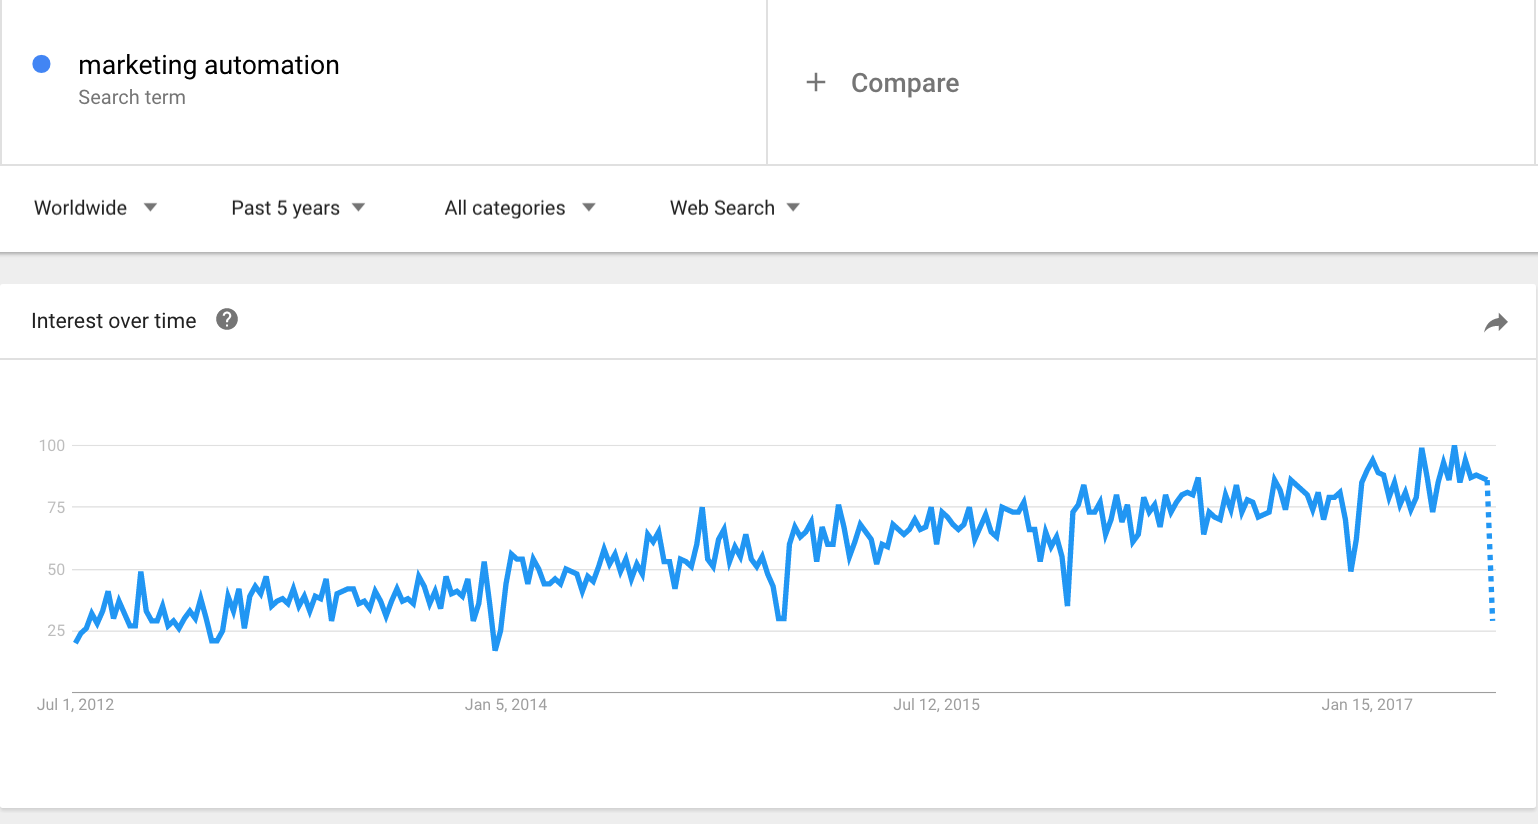1538x824 pixels.
Task: Open the All categories dropdown
Action: point(520,208)
